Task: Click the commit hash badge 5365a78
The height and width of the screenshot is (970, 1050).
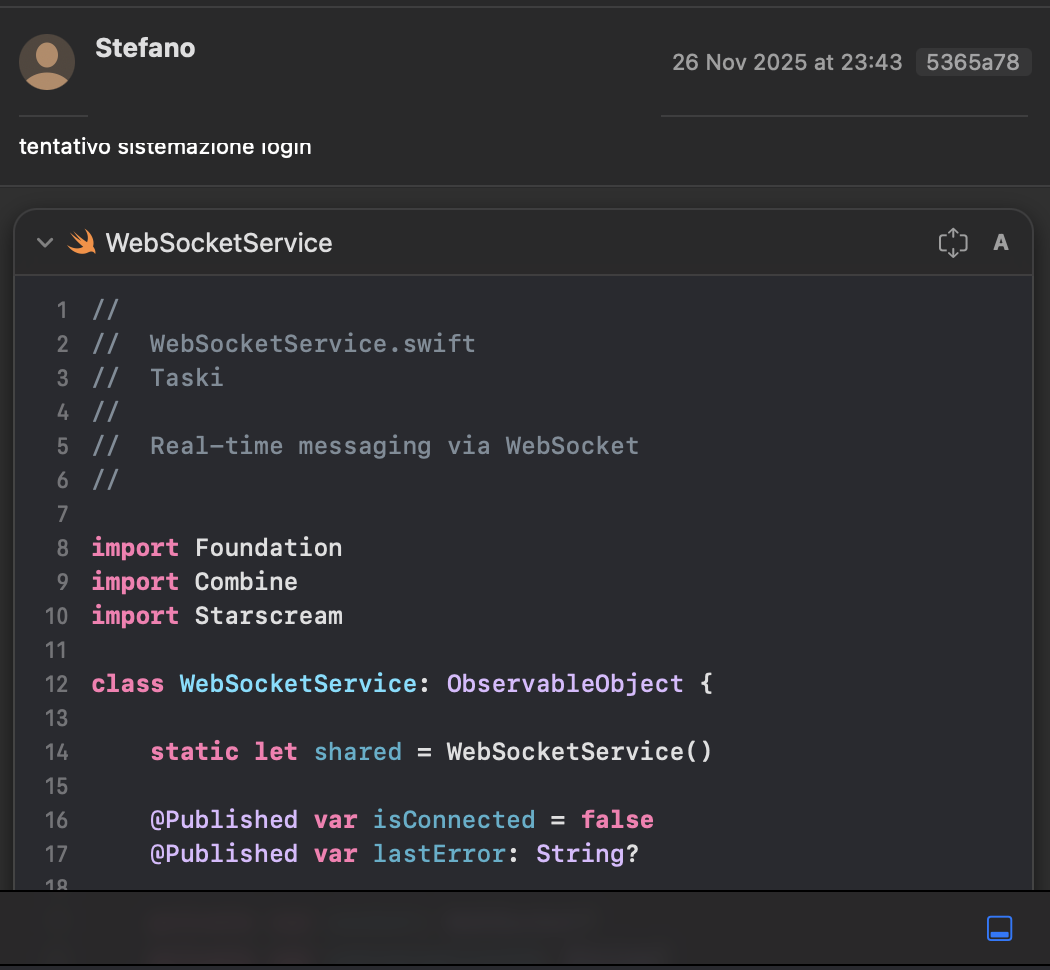Action: (x=972, y=62)
